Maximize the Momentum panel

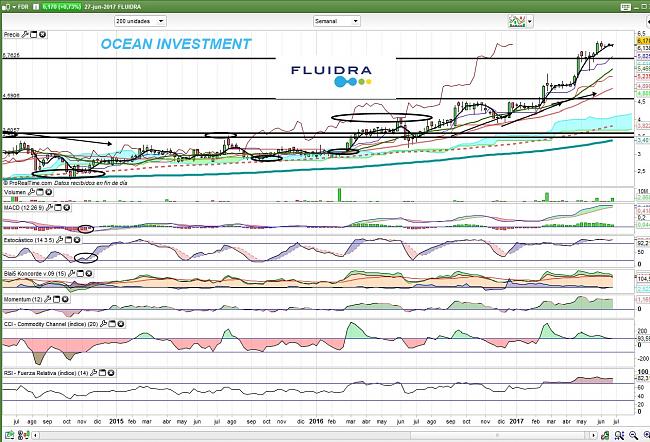coord(56,299)
